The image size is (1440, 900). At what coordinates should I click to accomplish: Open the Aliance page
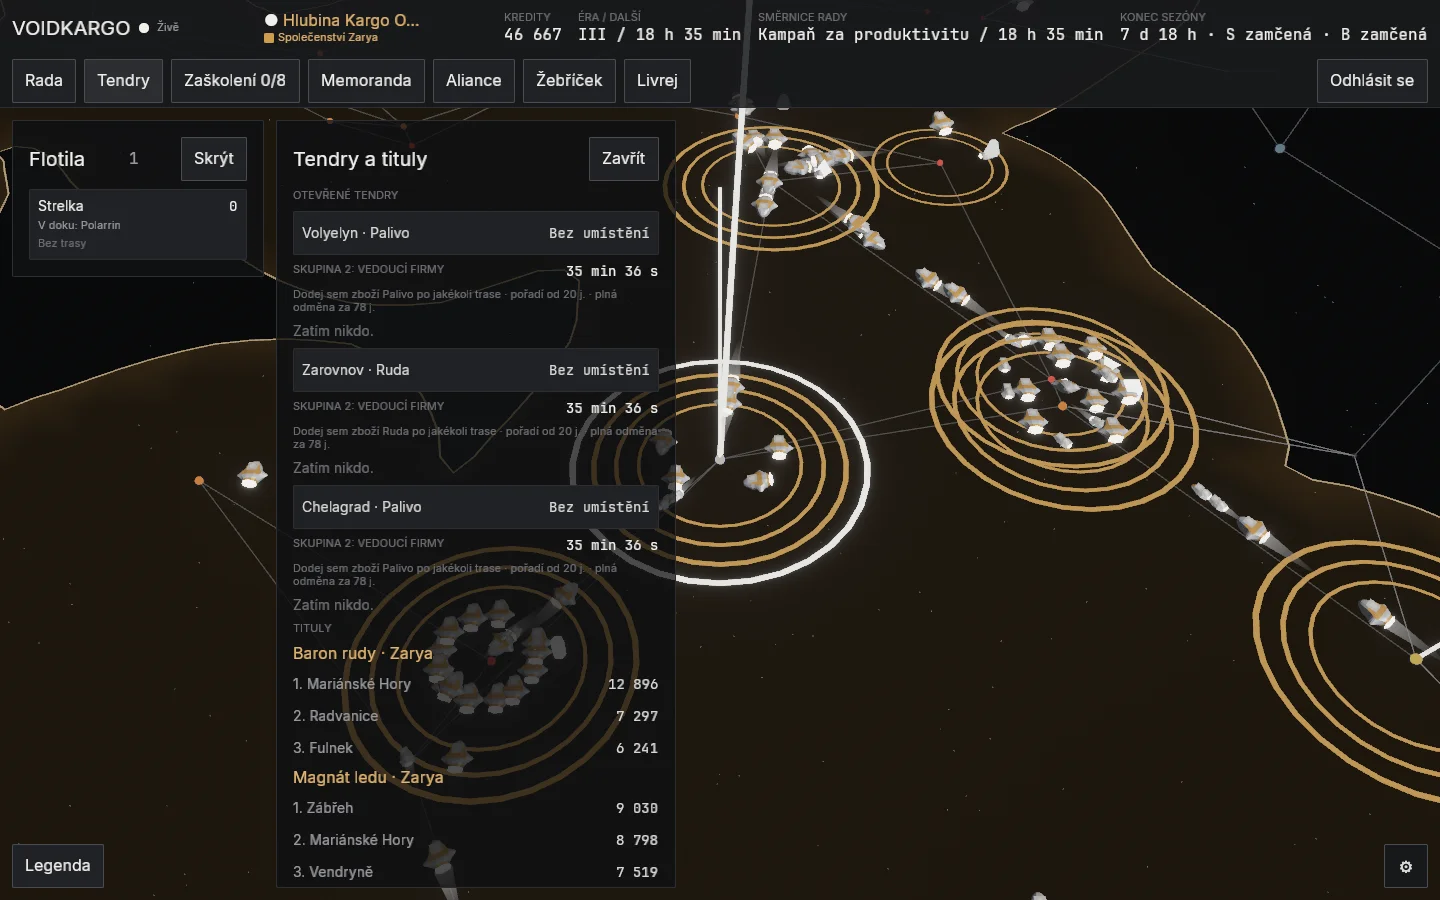tap(474, 81)
